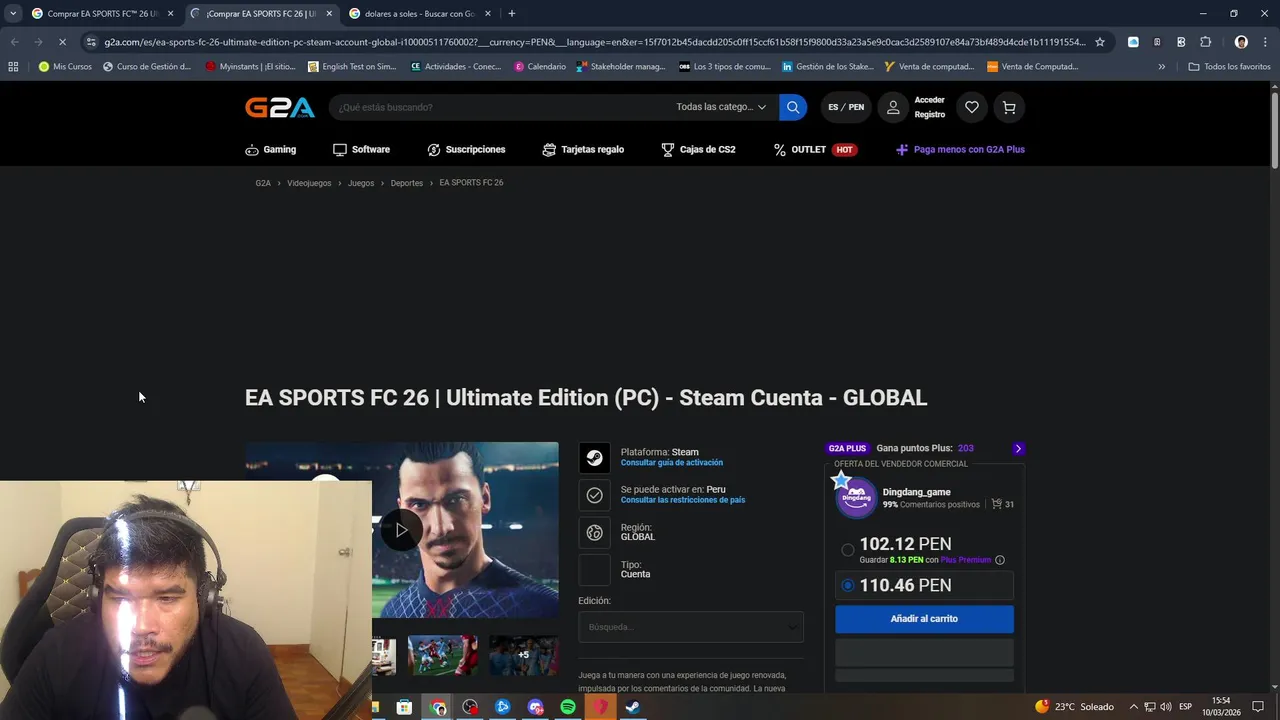This screenshot has height=720, width=1280.
Task: Click the taskbar volume icon
Action: coord(1166,707)
